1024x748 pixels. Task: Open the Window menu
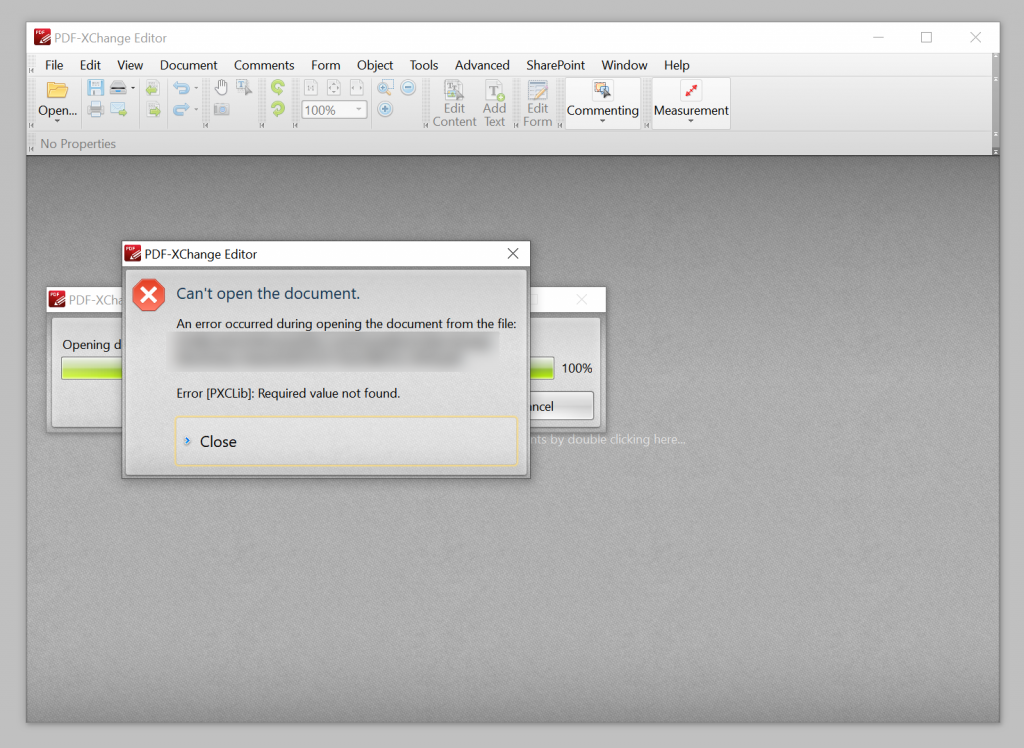click(x=624, y=65)
